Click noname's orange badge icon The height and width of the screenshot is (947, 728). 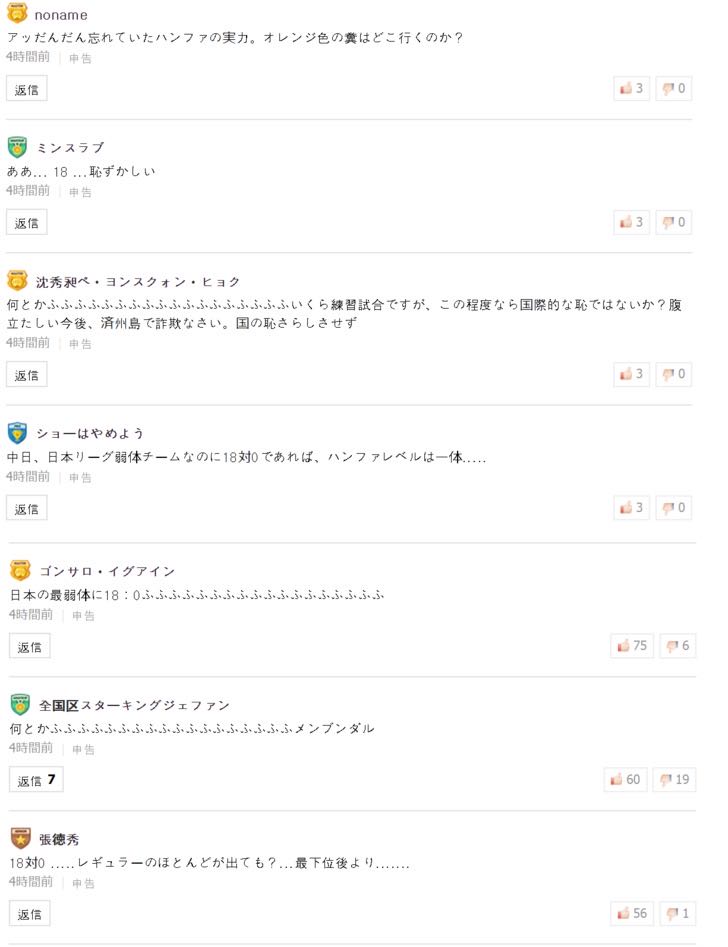pyautogui.click(x=17, y=15)
